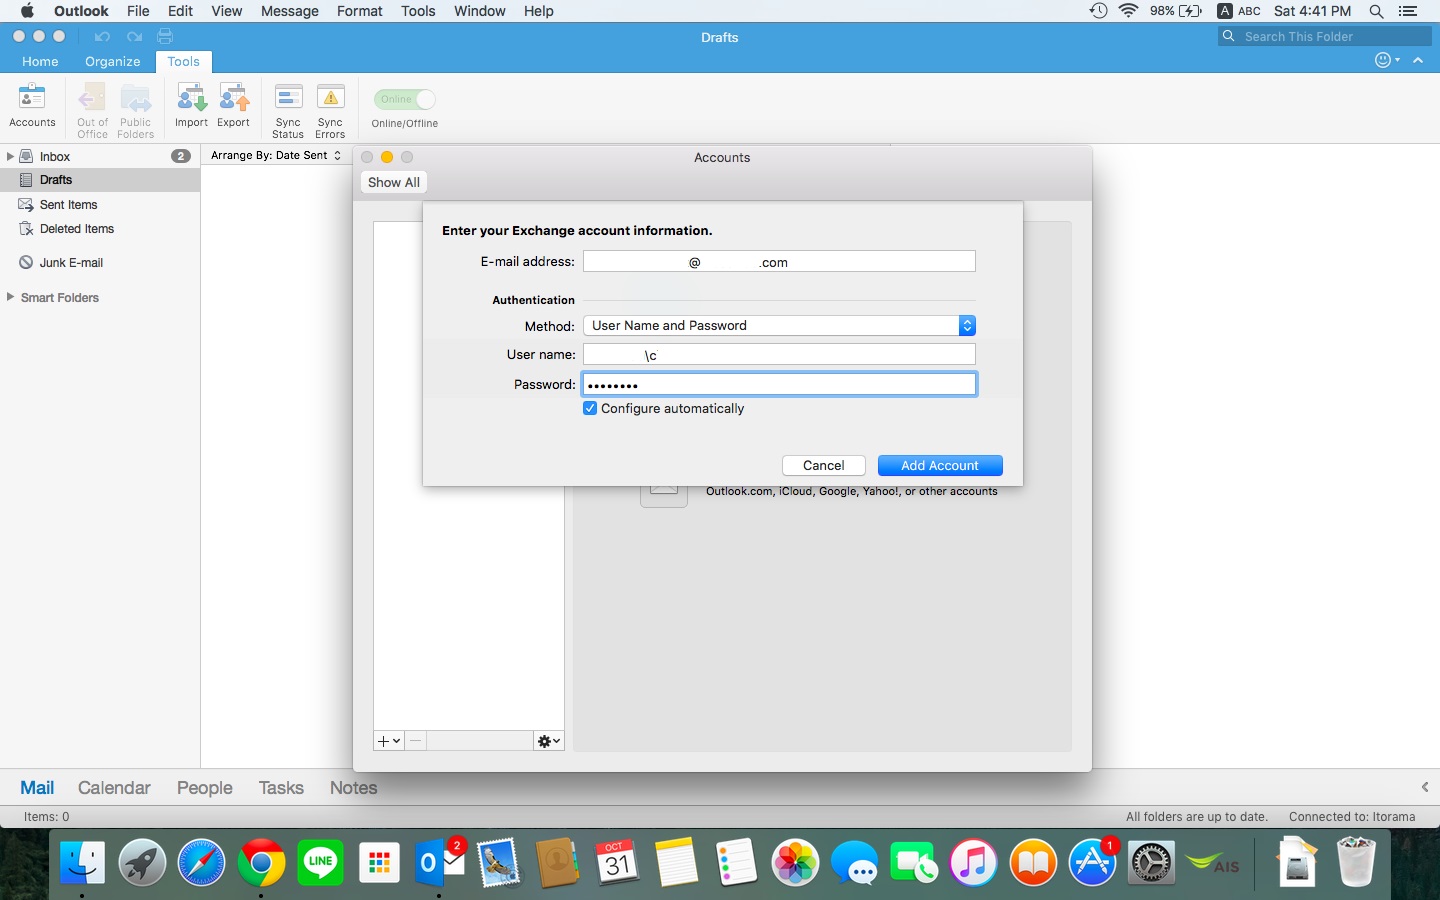Open Outlook icon in the Dock
This screenshot has width=1440, height=900.
tap(438, 862)
